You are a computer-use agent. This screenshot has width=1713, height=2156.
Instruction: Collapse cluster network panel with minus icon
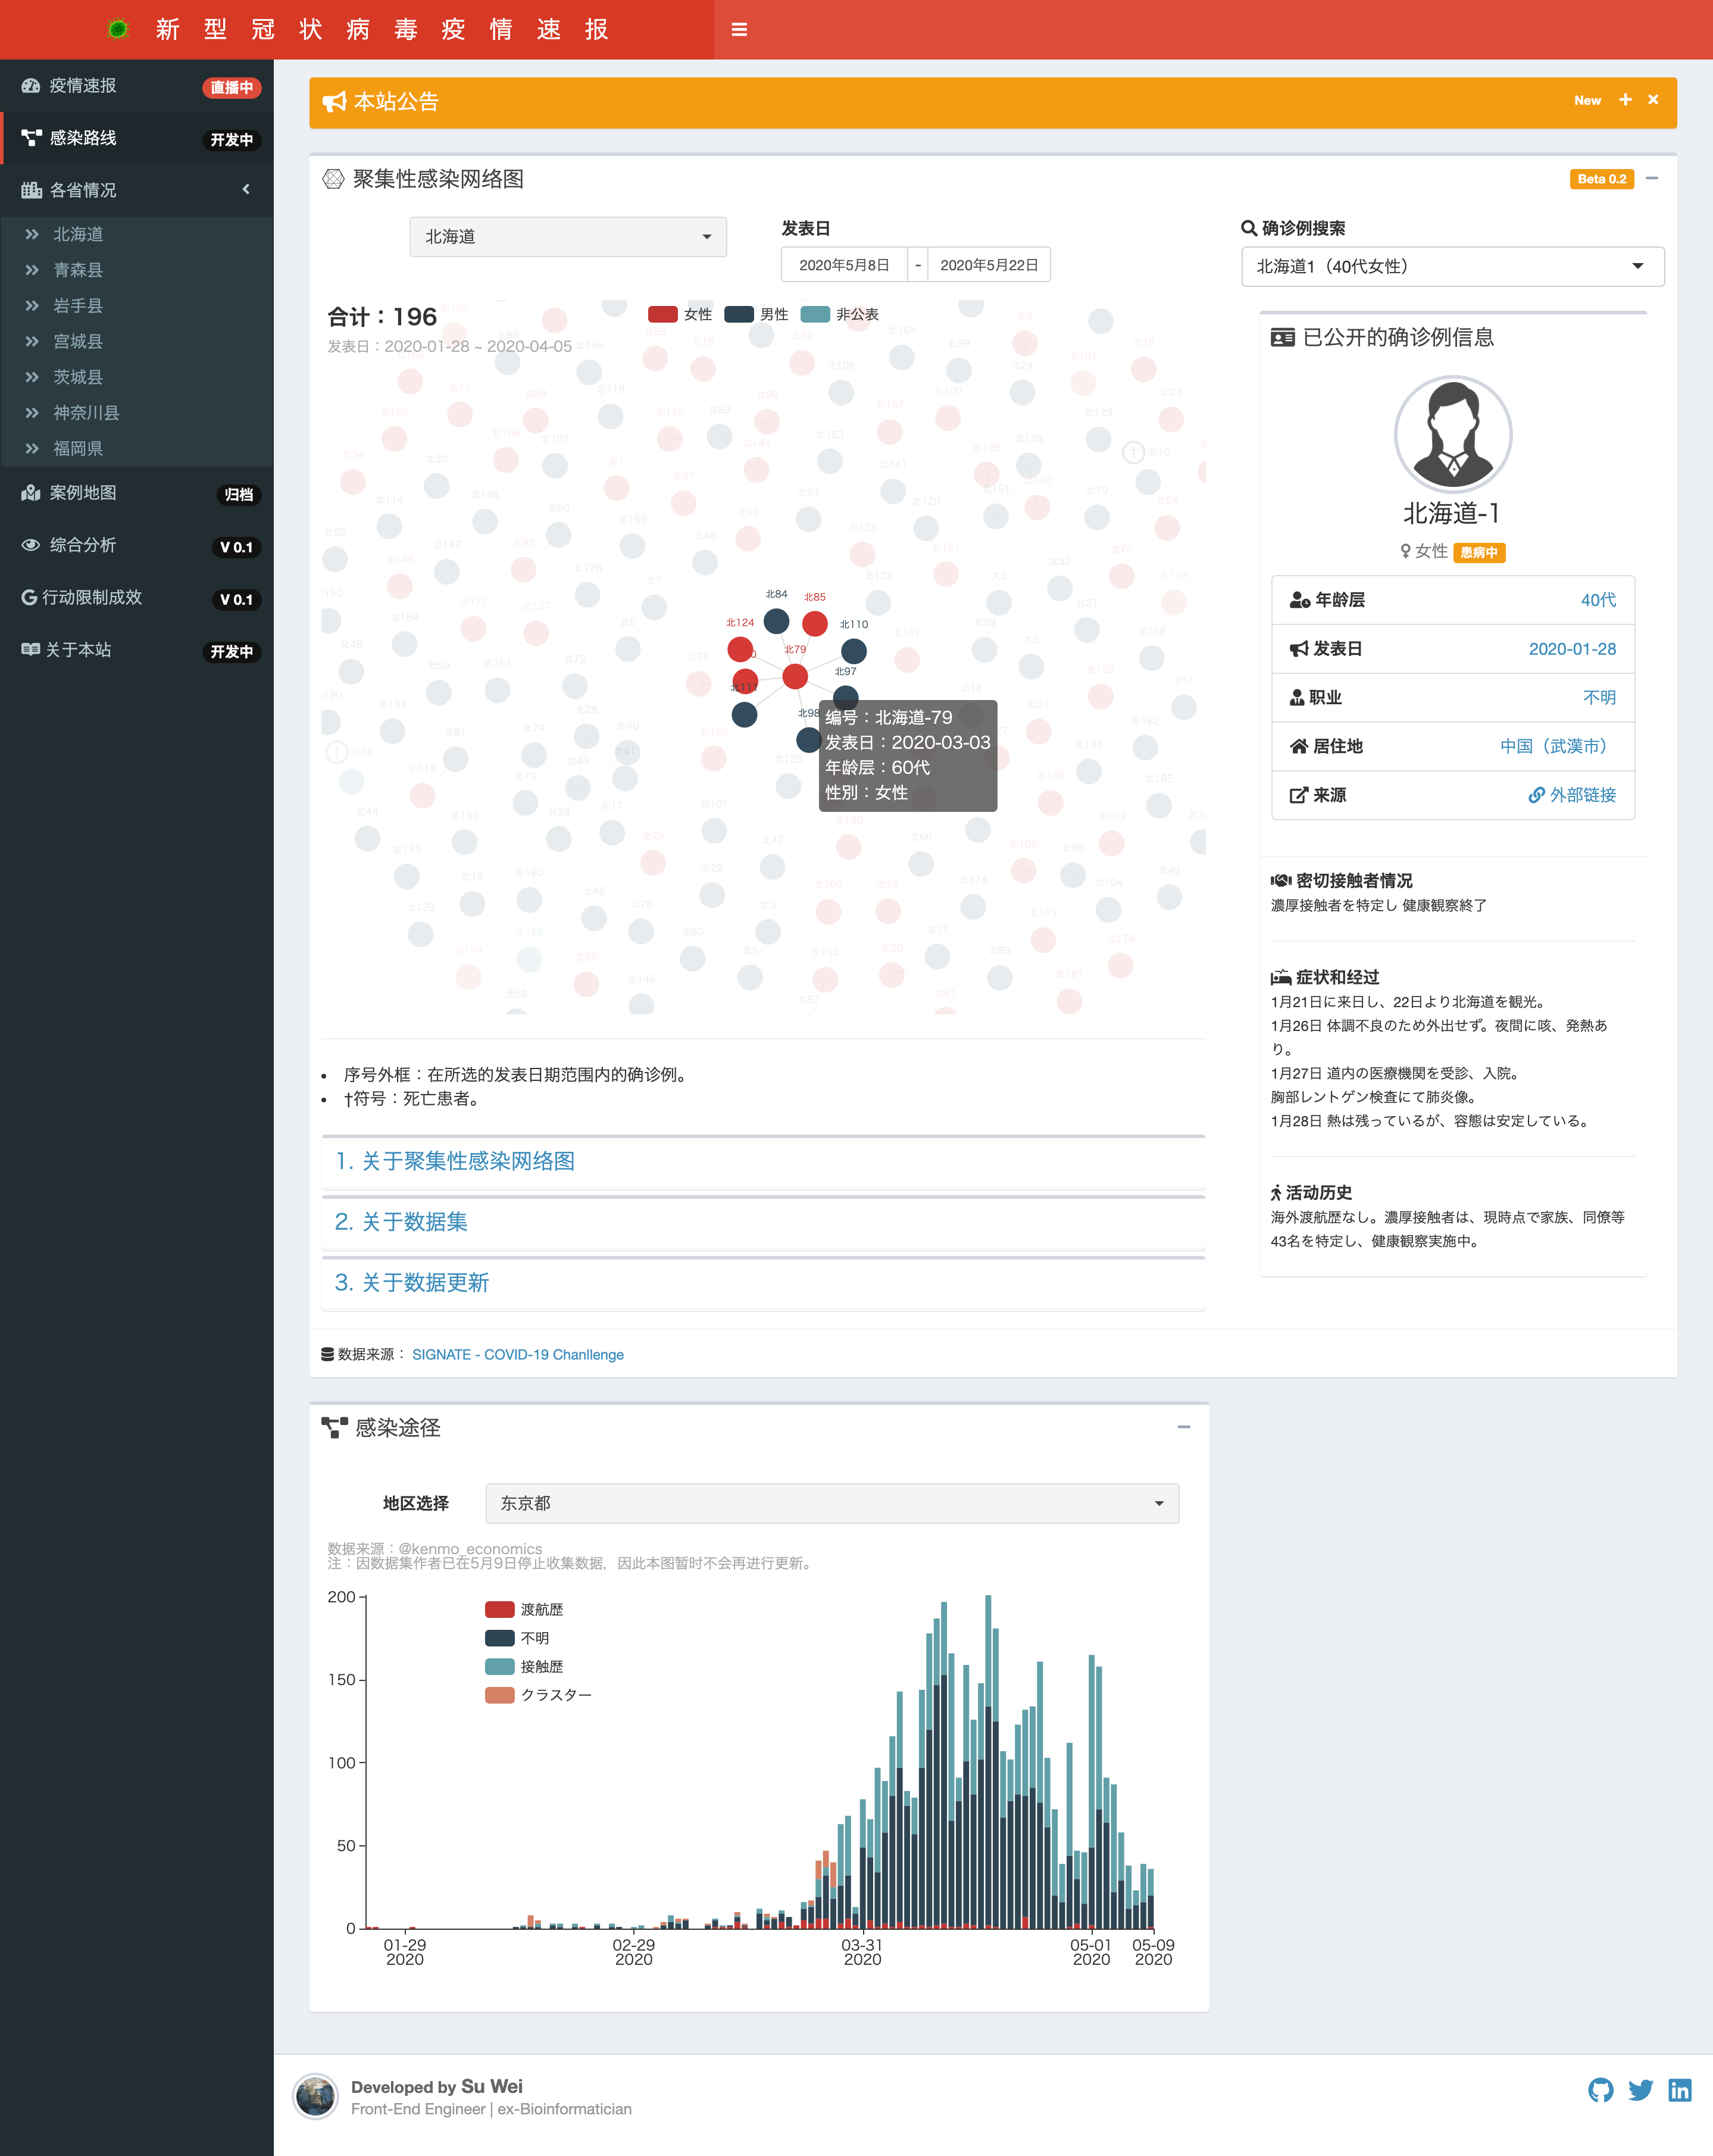[x=1652, y=178]
